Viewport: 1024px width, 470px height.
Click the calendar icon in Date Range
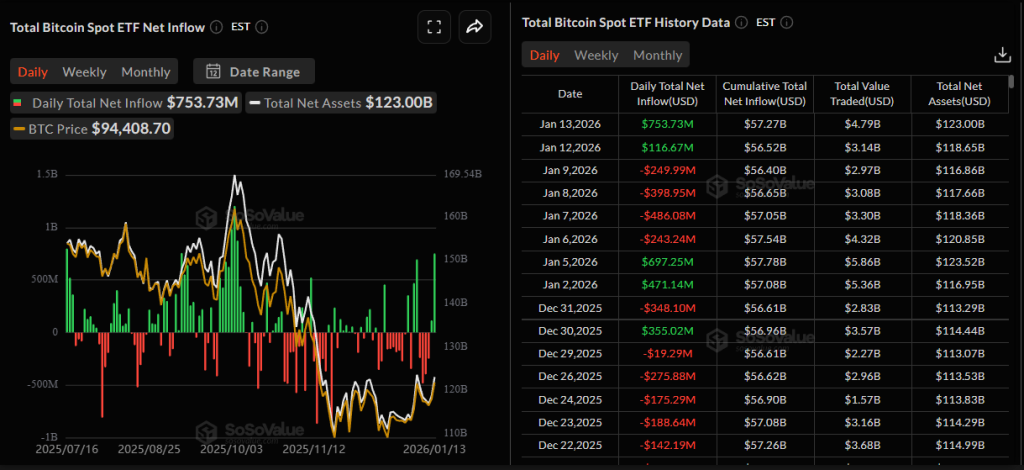(x=213, y=71)
